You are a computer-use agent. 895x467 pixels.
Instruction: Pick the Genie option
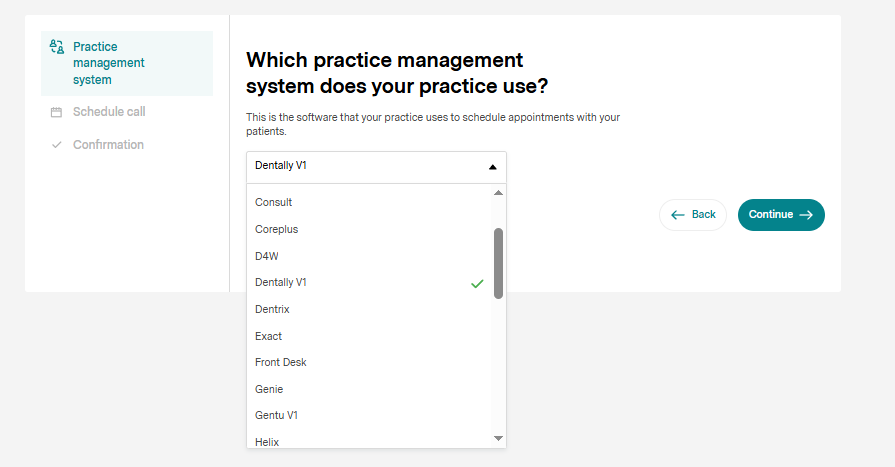[270, 389]
